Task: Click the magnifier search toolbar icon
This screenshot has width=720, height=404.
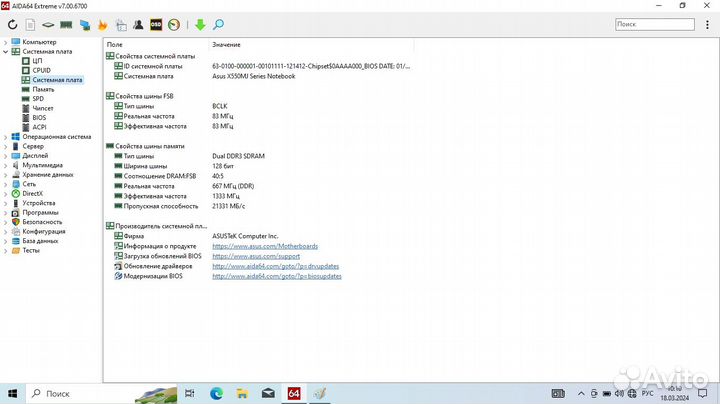Action: pos(219,25)
